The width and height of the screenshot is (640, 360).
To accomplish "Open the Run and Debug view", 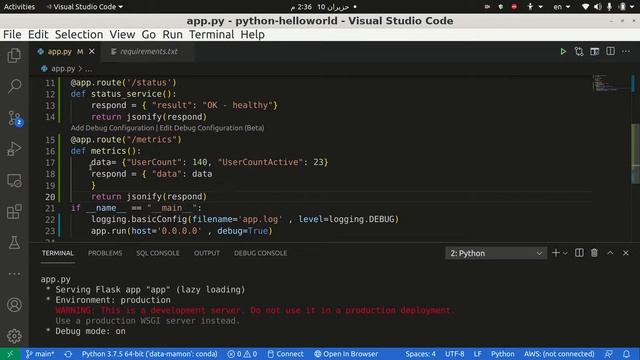I will point(14,149).
